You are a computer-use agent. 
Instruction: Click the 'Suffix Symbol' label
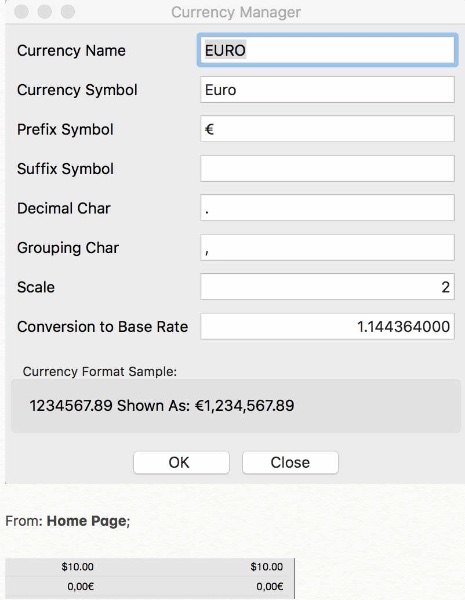point(65,169)
